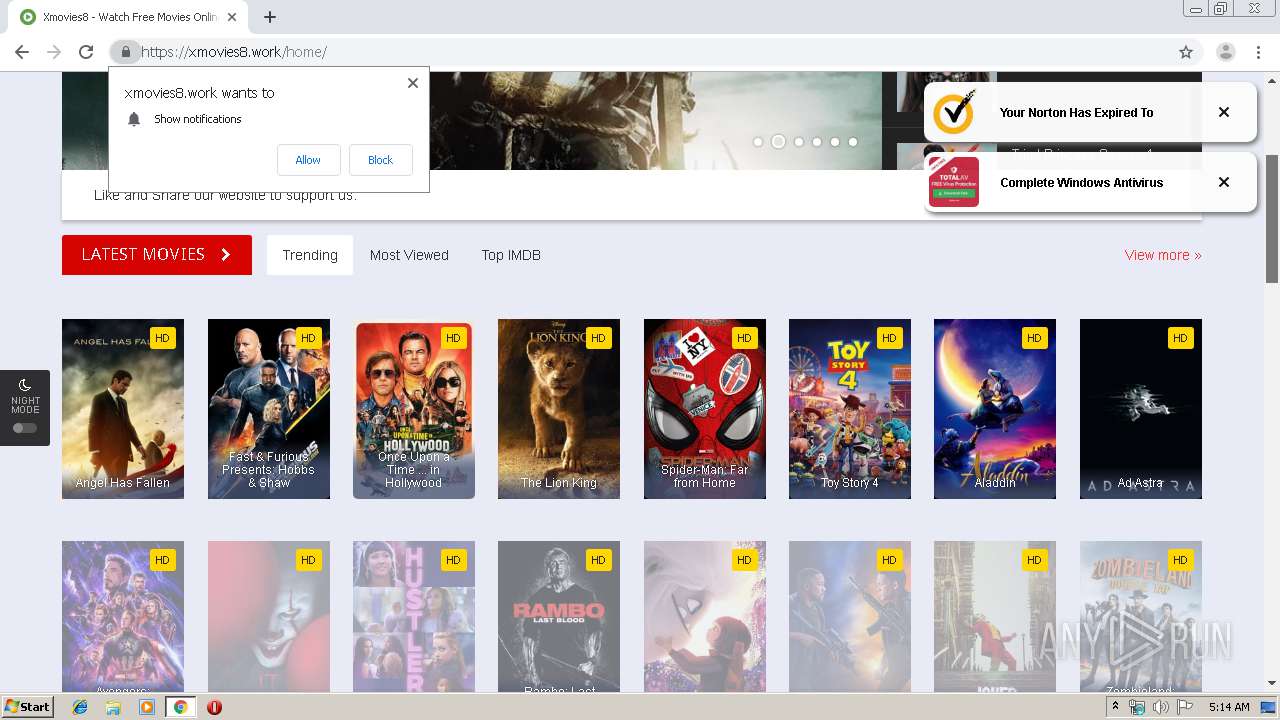This screenshot has width=1280, height=720.
Task: Allow notifications from xmovies8.work
Action: coord(308,160)
